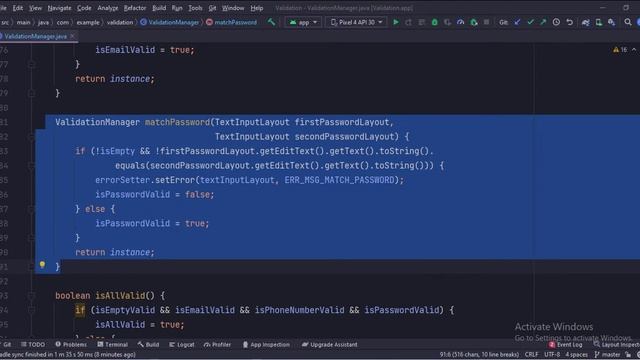Screen dimensions: 640x360
Task: Open the Profile app gauge icon
Action: (x=461, y=22)
